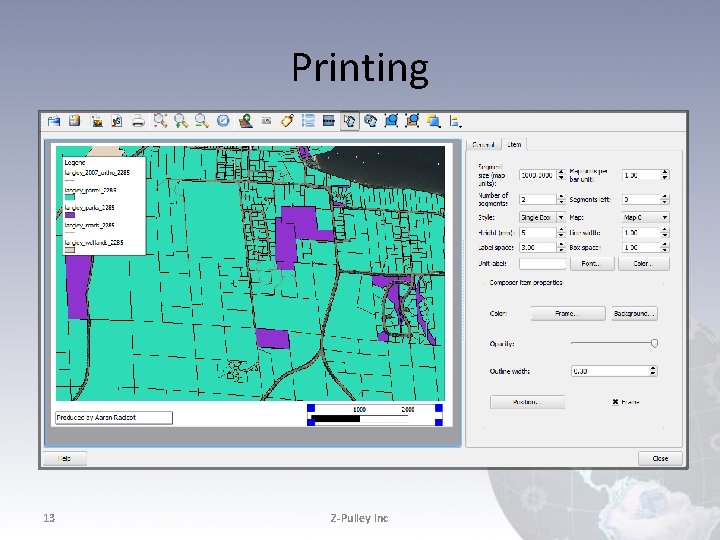Open the Load from template tool
720x540 pixels.
54,121
